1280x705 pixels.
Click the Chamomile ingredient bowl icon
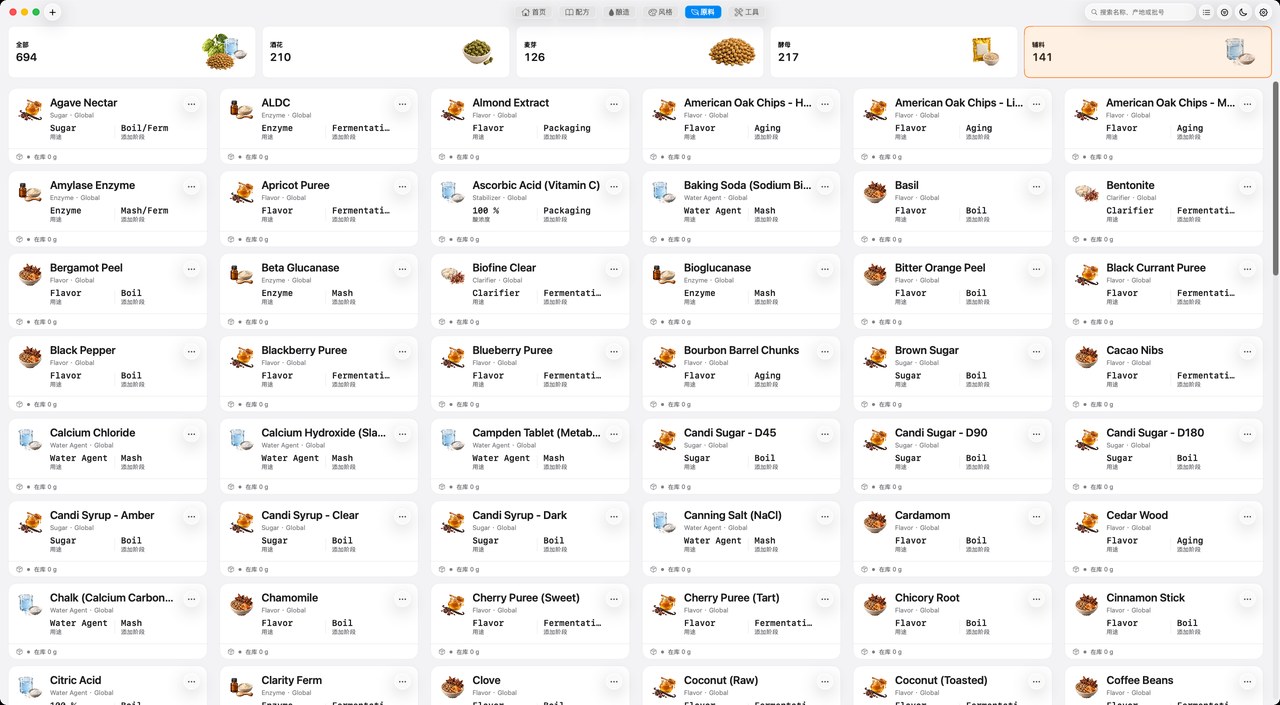point(241,603)
